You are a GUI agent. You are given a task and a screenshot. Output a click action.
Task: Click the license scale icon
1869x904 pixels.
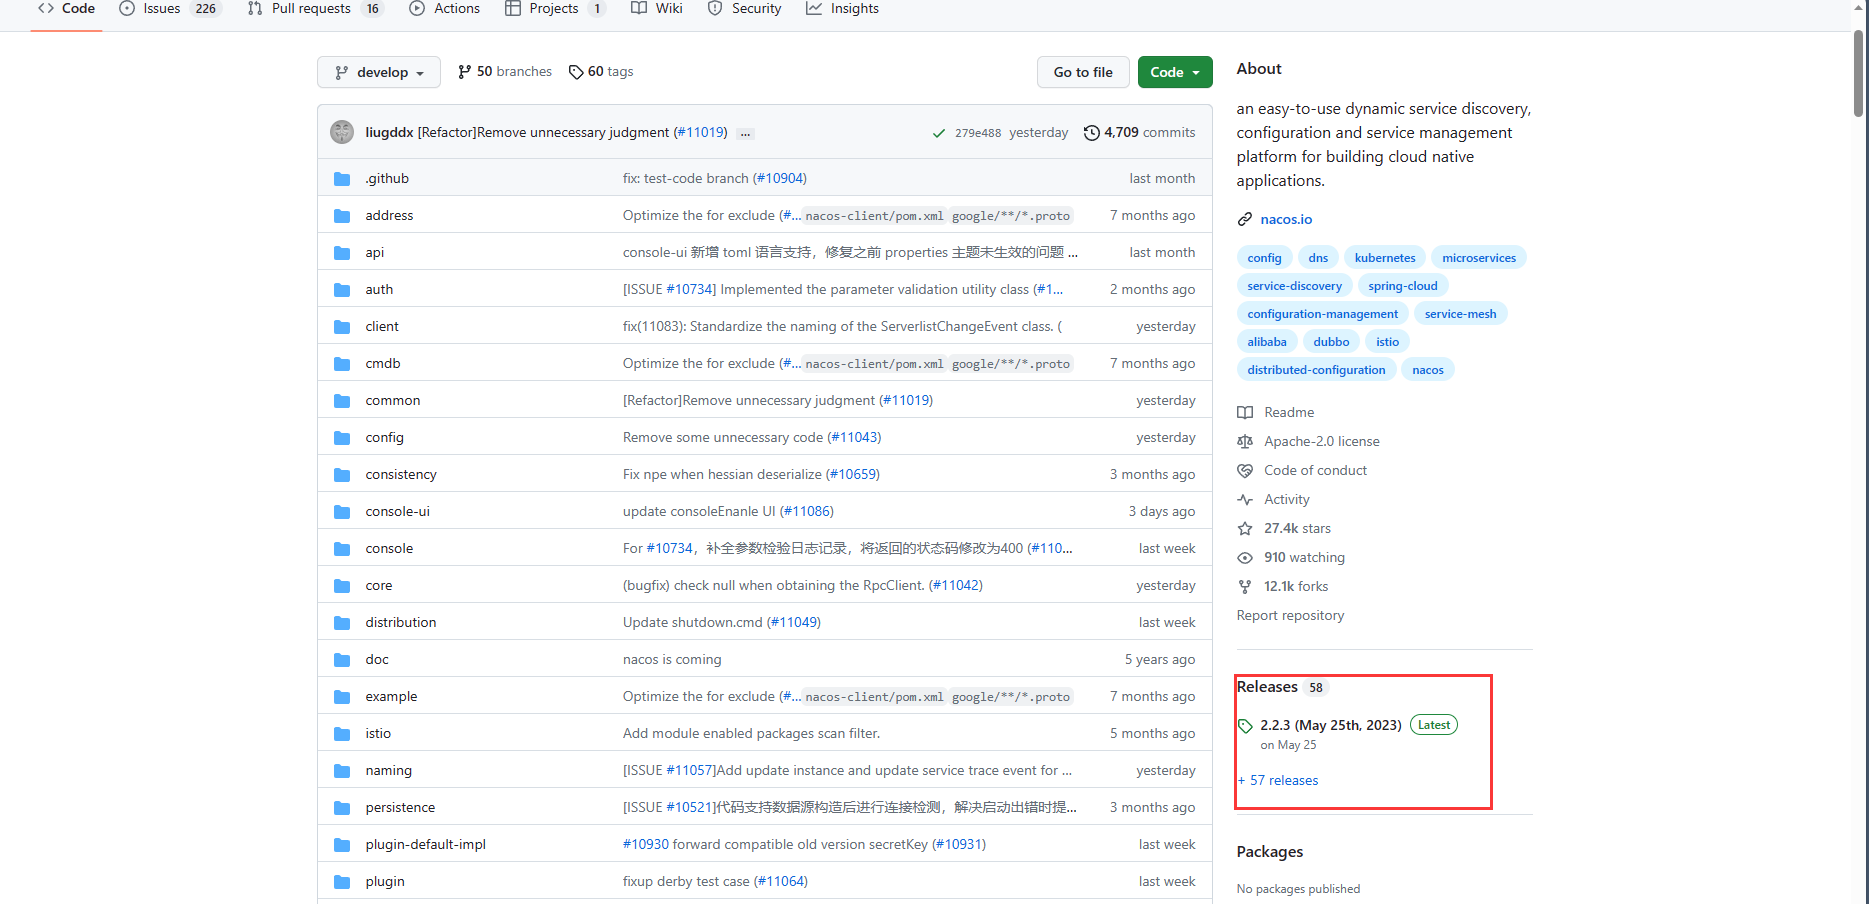click(1245, 441)
